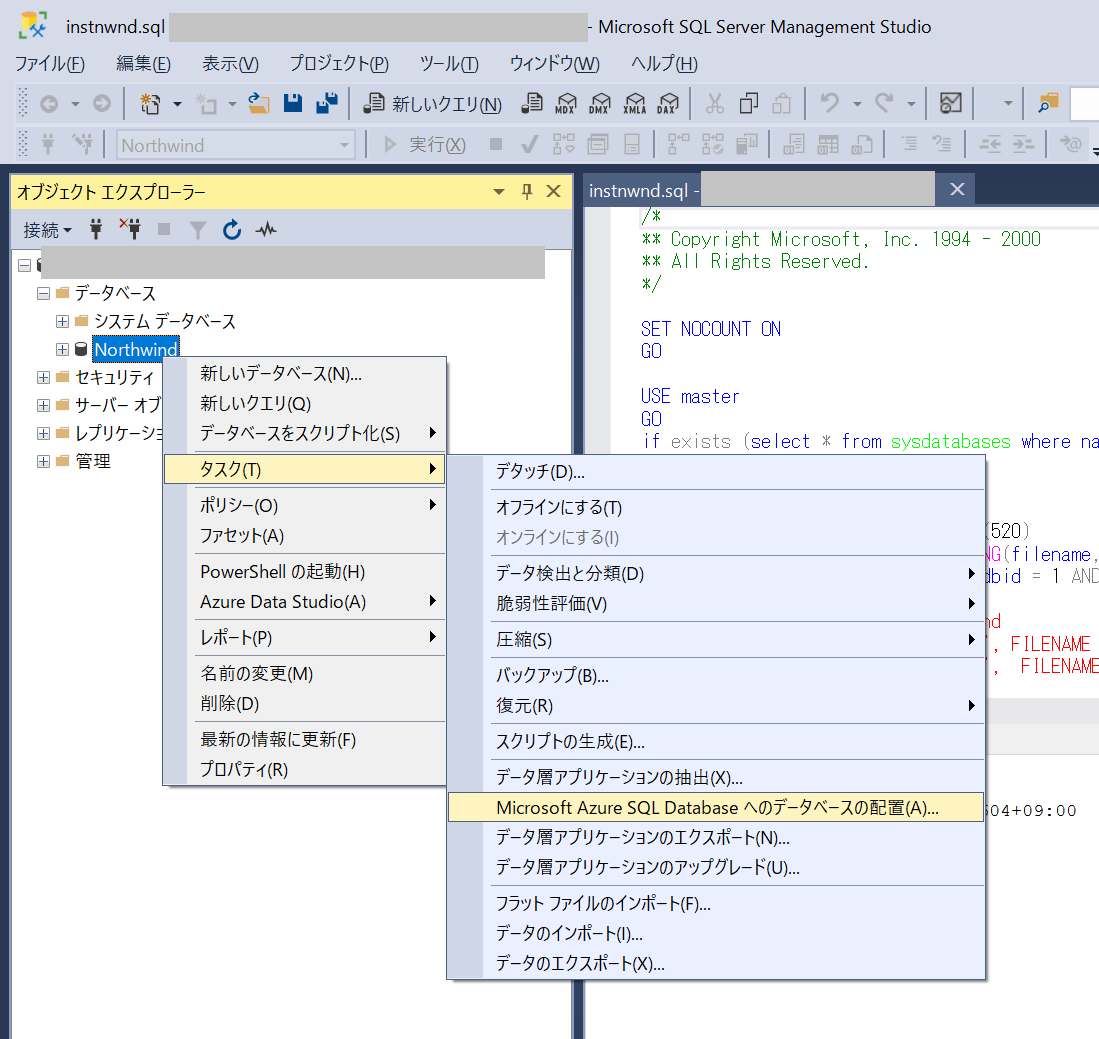Click the Copy icon
Image resolution: width=1099 pixels, height=1039 pixels.
click(749, 104)
